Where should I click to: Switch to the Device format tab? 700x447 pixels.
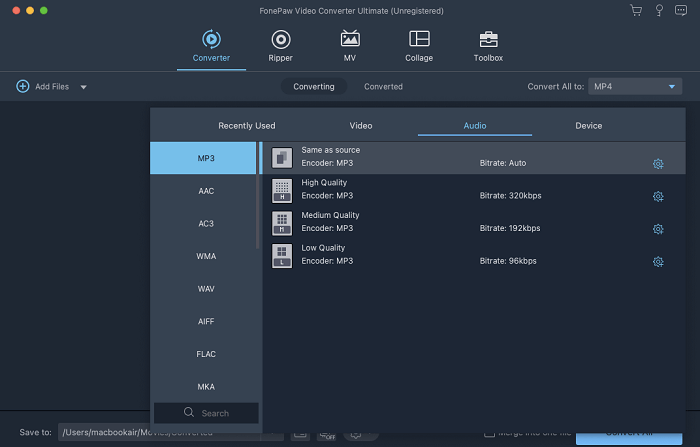tap(588, 126)
